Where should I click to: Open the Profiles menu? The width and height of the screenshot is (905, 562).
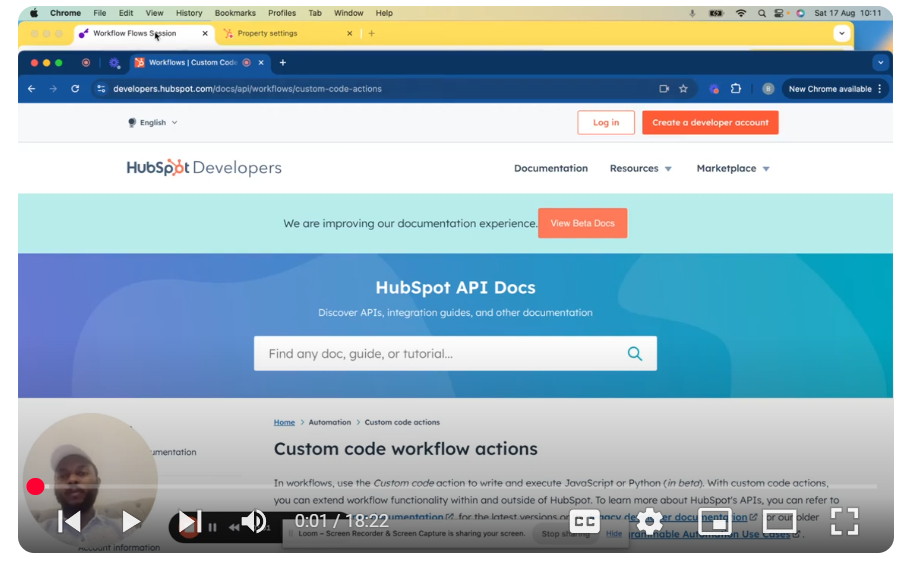282,13
